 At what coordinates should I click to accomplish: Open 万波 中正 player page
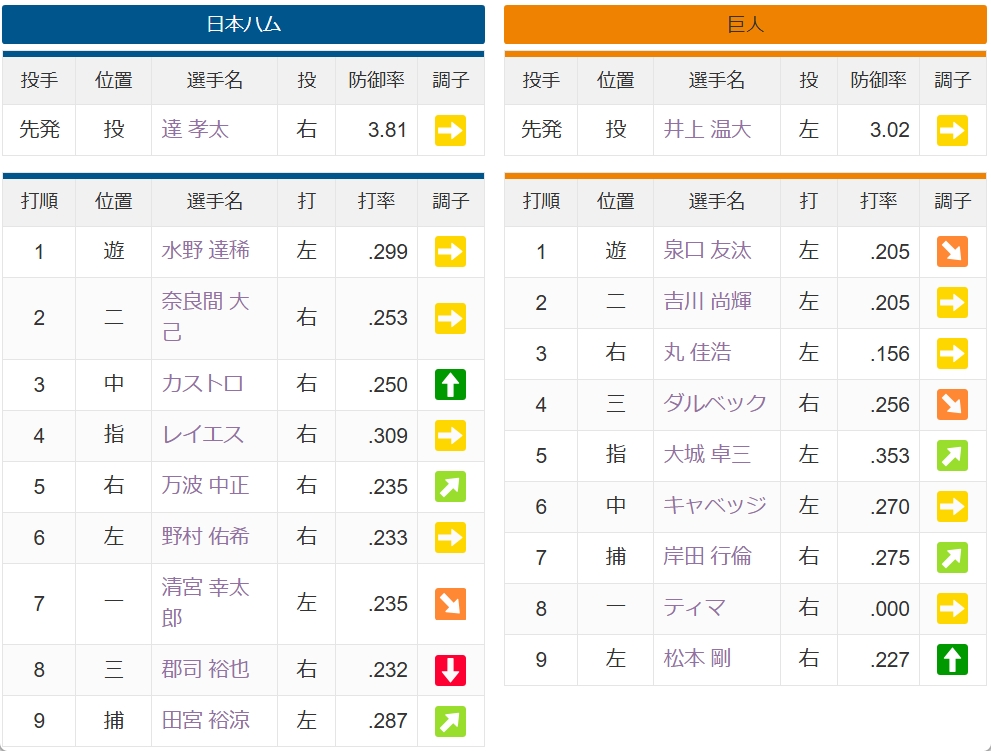coord(205,485)
